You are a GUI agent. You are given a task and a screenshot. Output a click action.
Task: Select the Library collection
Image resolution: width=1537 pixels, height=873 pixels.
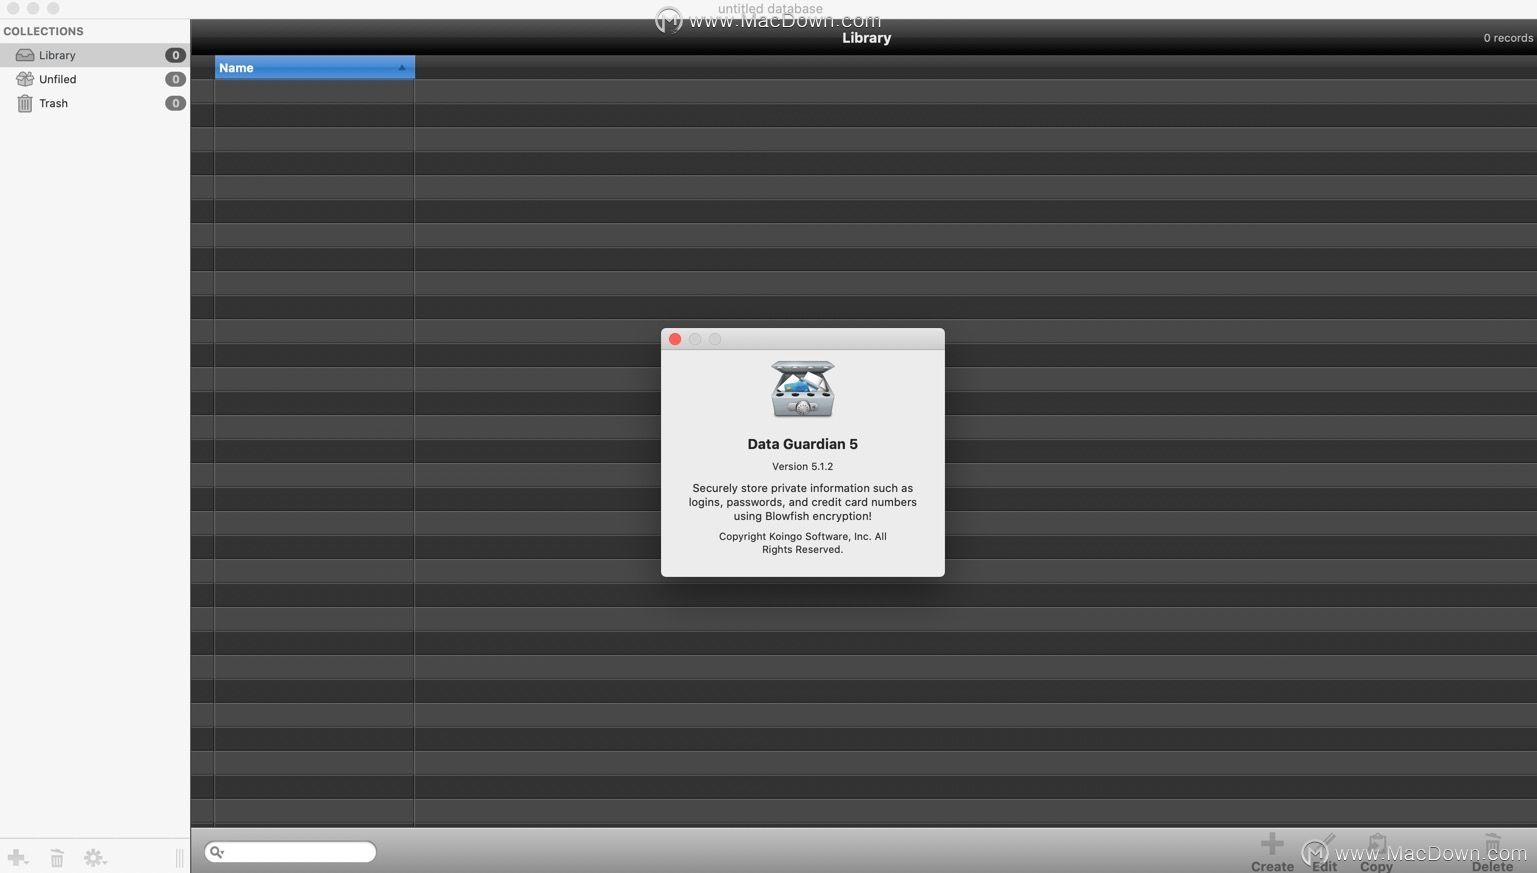coord(94,55)
